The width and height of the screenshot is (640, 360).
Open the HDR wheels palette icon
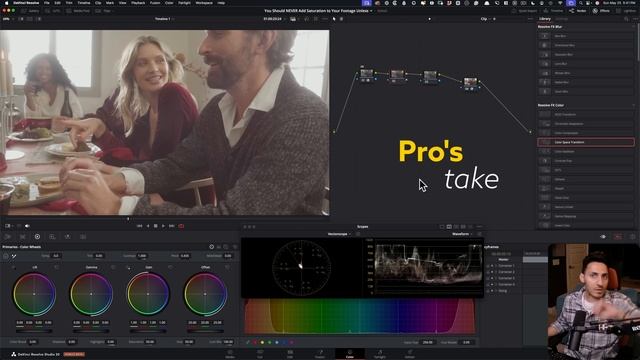pos(52,236)
